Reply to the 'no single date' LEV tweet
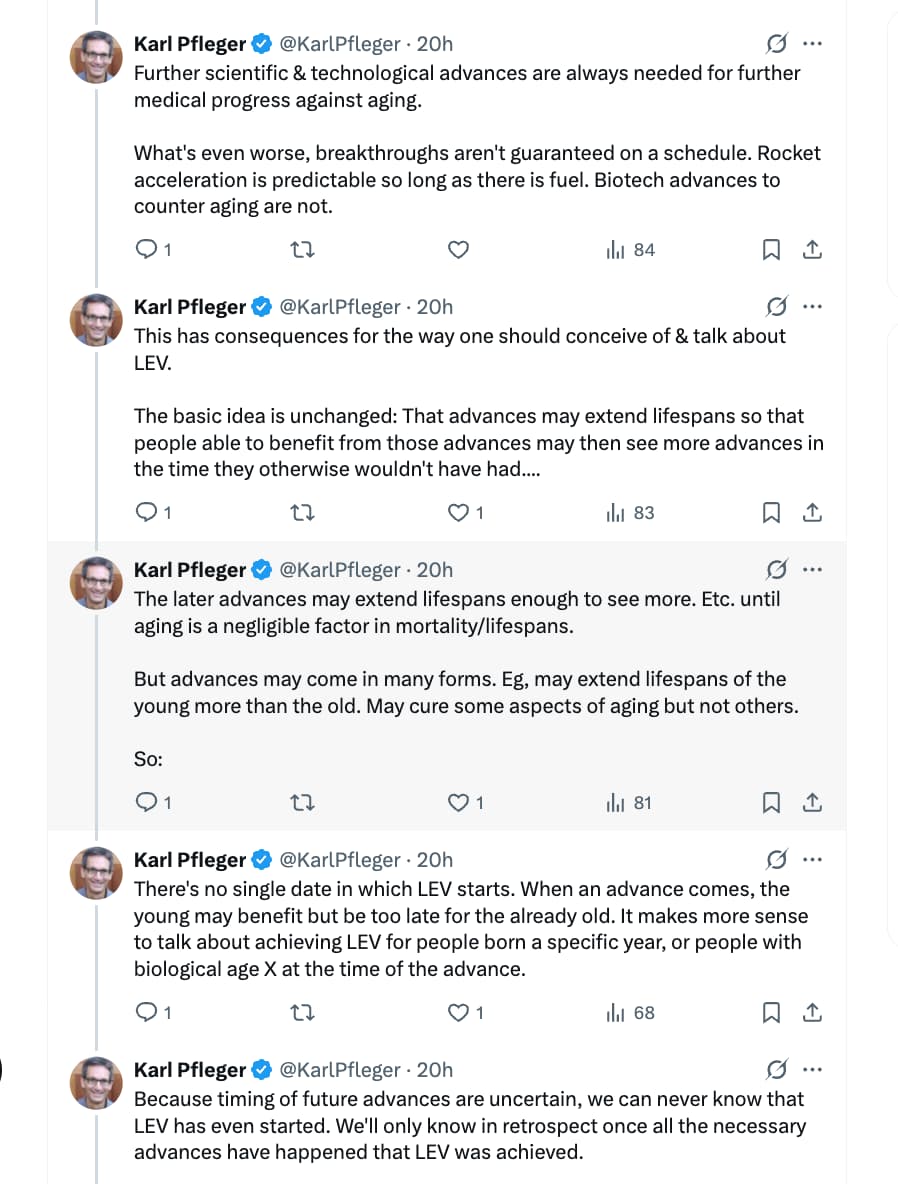The height and width of the screenshot is (1184, 898). pyautogui.click(x=147, y=1013)
